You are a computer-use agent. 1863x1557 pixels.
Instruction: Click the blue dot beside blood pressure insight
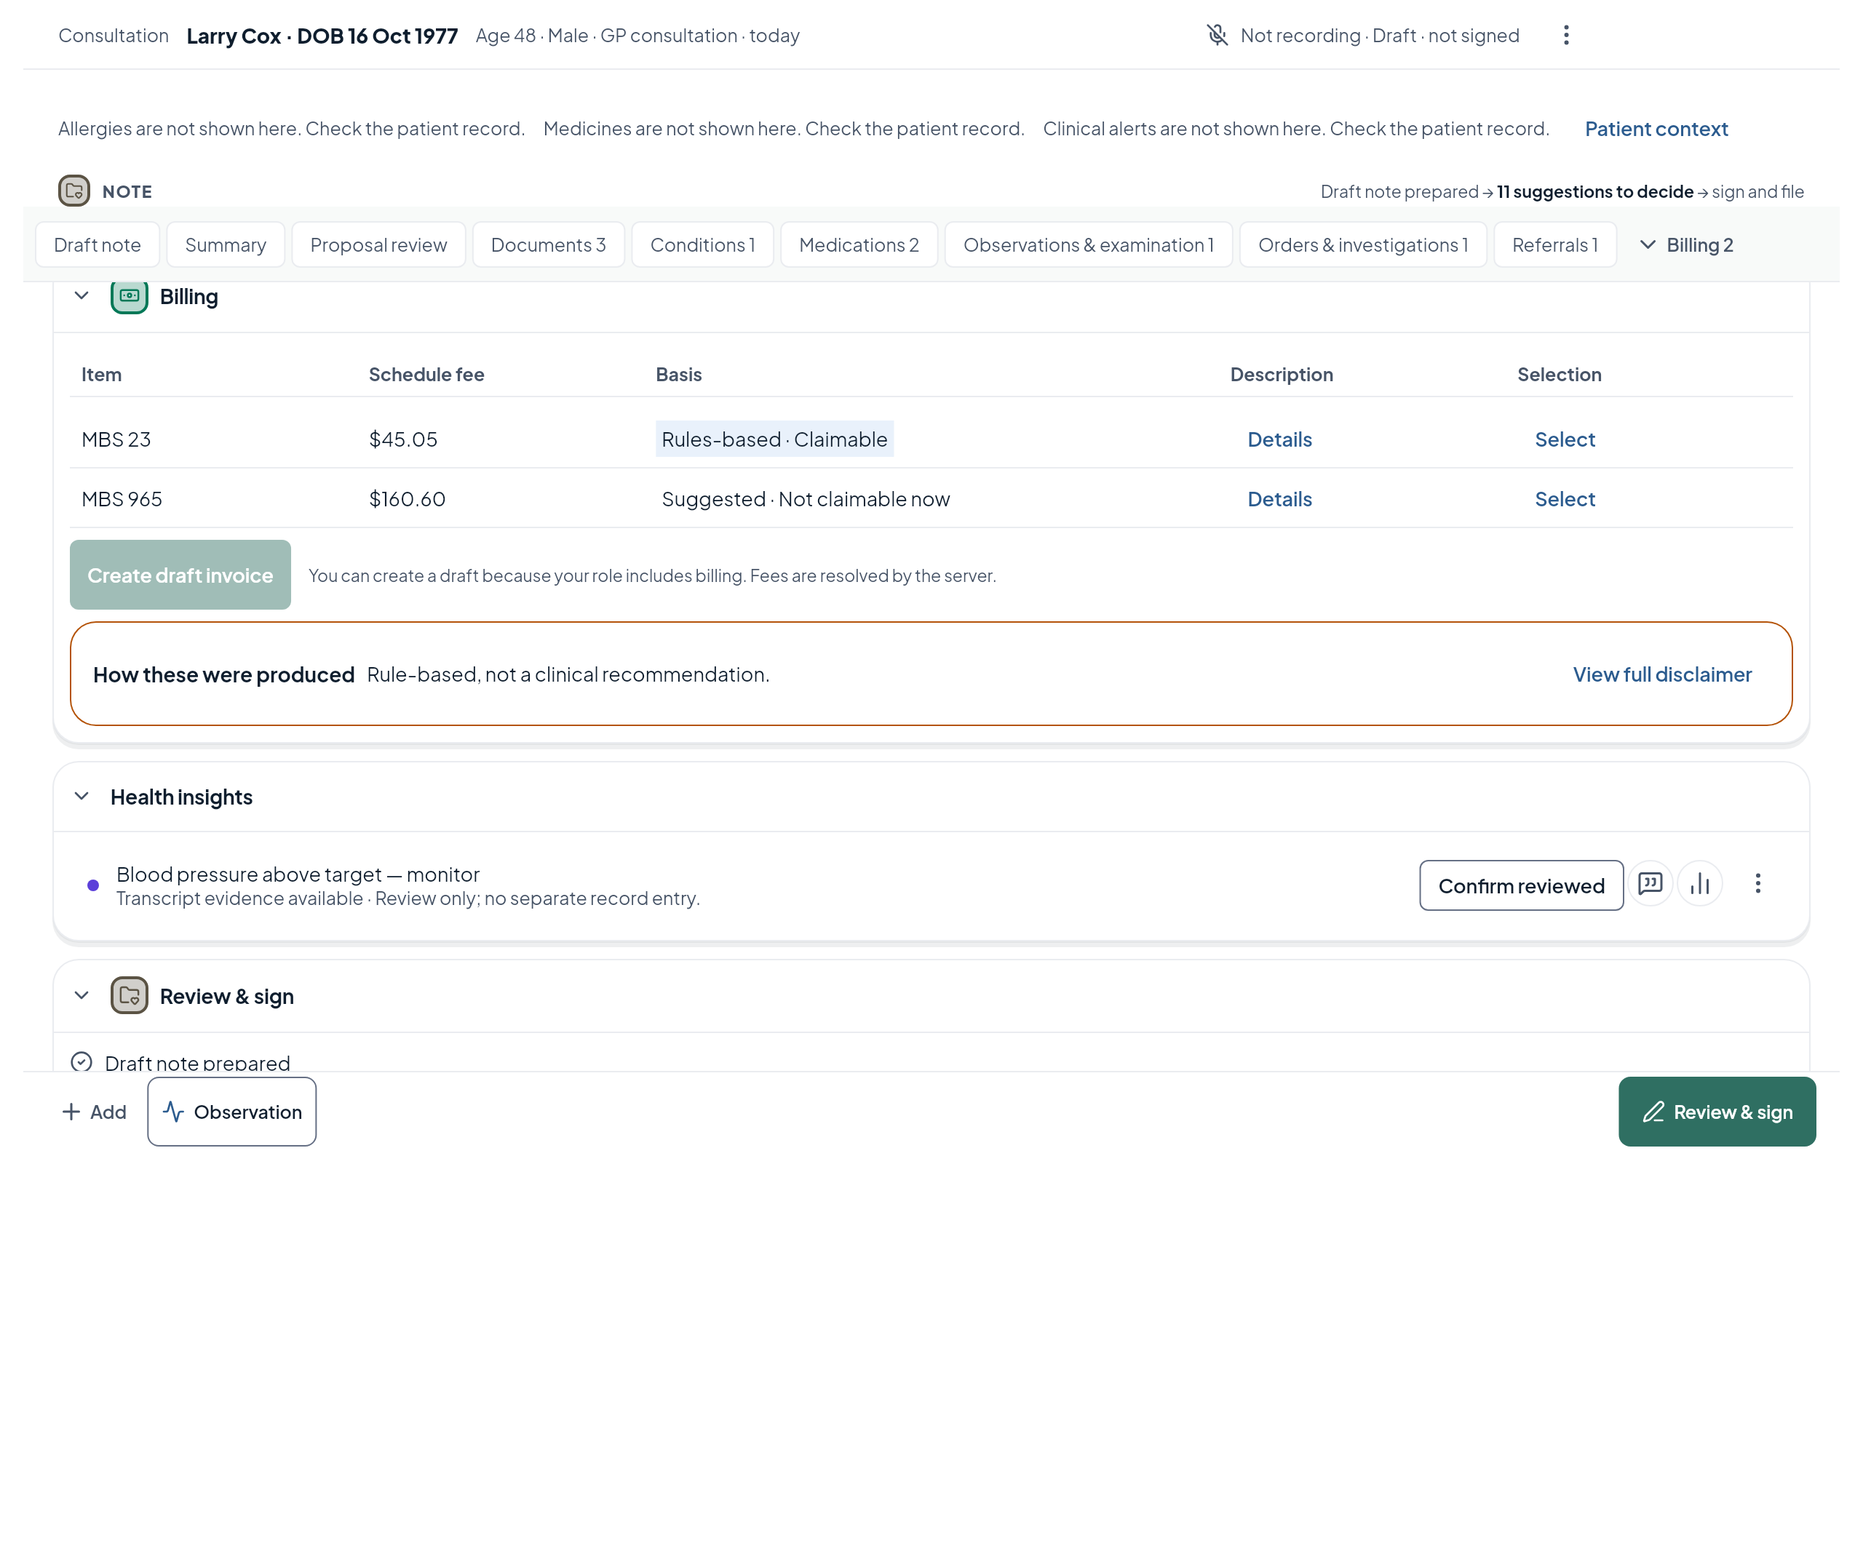coord(93,885)
